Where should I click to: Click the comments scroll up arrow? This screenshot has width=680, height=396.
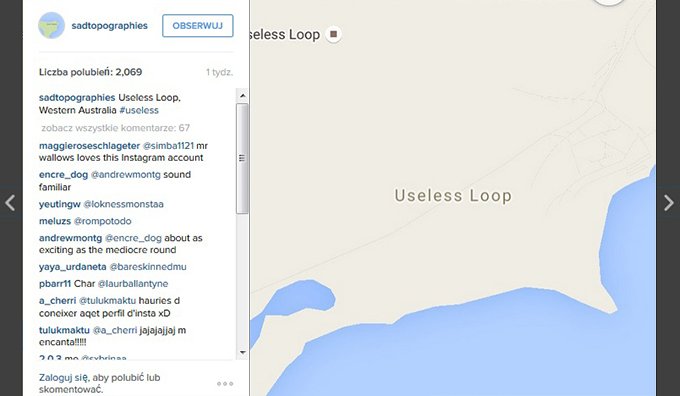point(242,95)
